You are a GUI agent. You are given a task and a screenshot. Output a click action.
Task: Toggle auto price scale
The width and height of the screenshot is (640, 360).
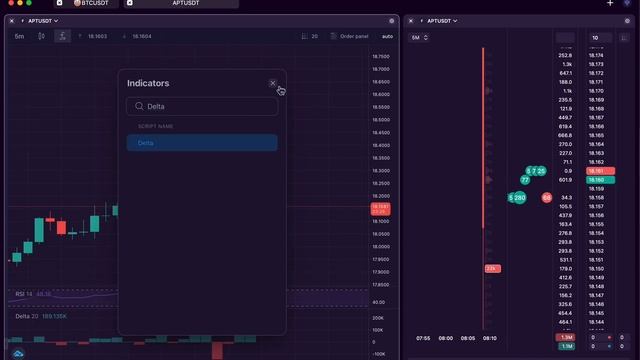(387, 36)
